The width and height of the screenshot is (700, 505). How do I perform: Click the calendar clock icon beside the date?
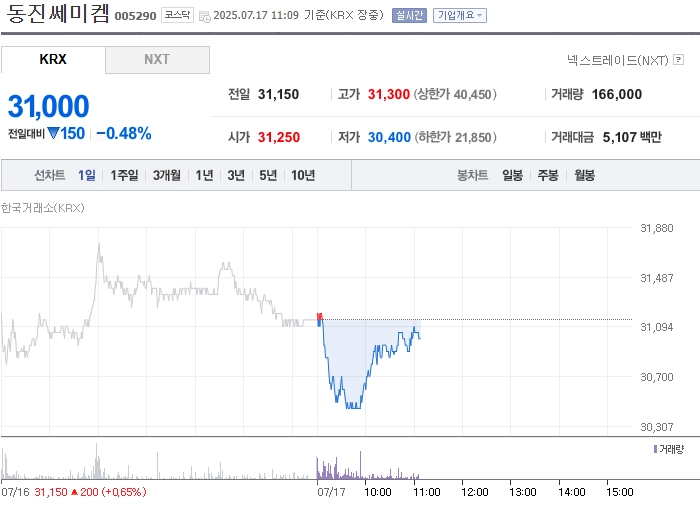pyautogui.click(x=204, y=17)
